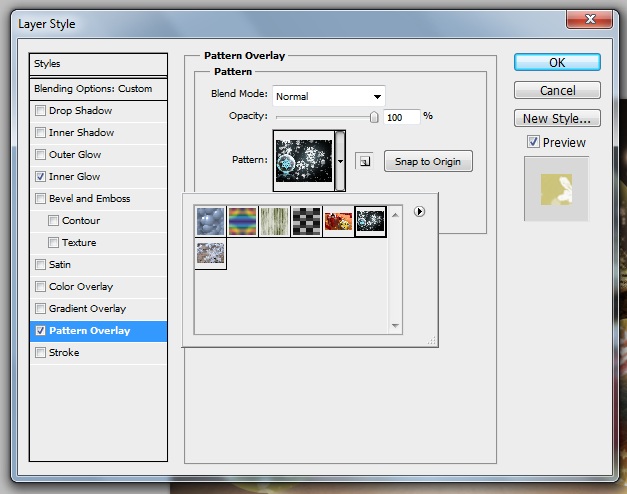The height and width of the screenshot is (494, 627).
Task: Toggle the Preview checkbox
Action: 533,142
